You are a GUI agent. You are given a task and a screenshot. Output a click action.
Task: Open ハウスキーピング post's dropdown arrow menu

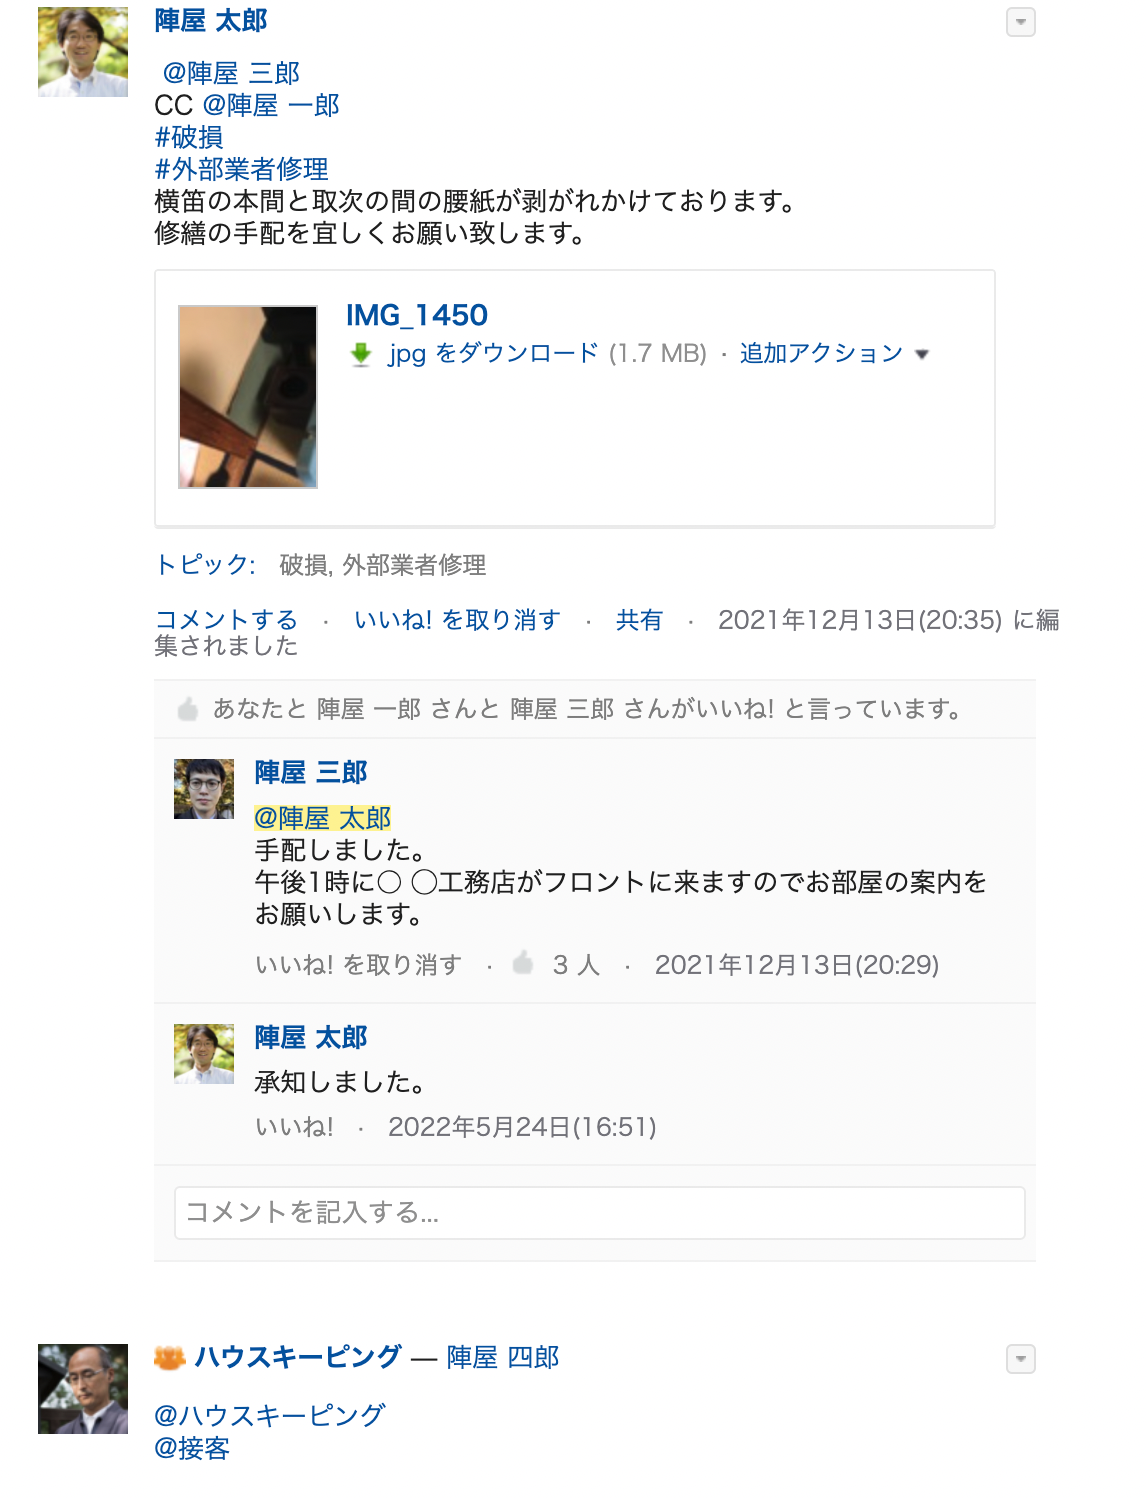click(x=1021, y=1359)
